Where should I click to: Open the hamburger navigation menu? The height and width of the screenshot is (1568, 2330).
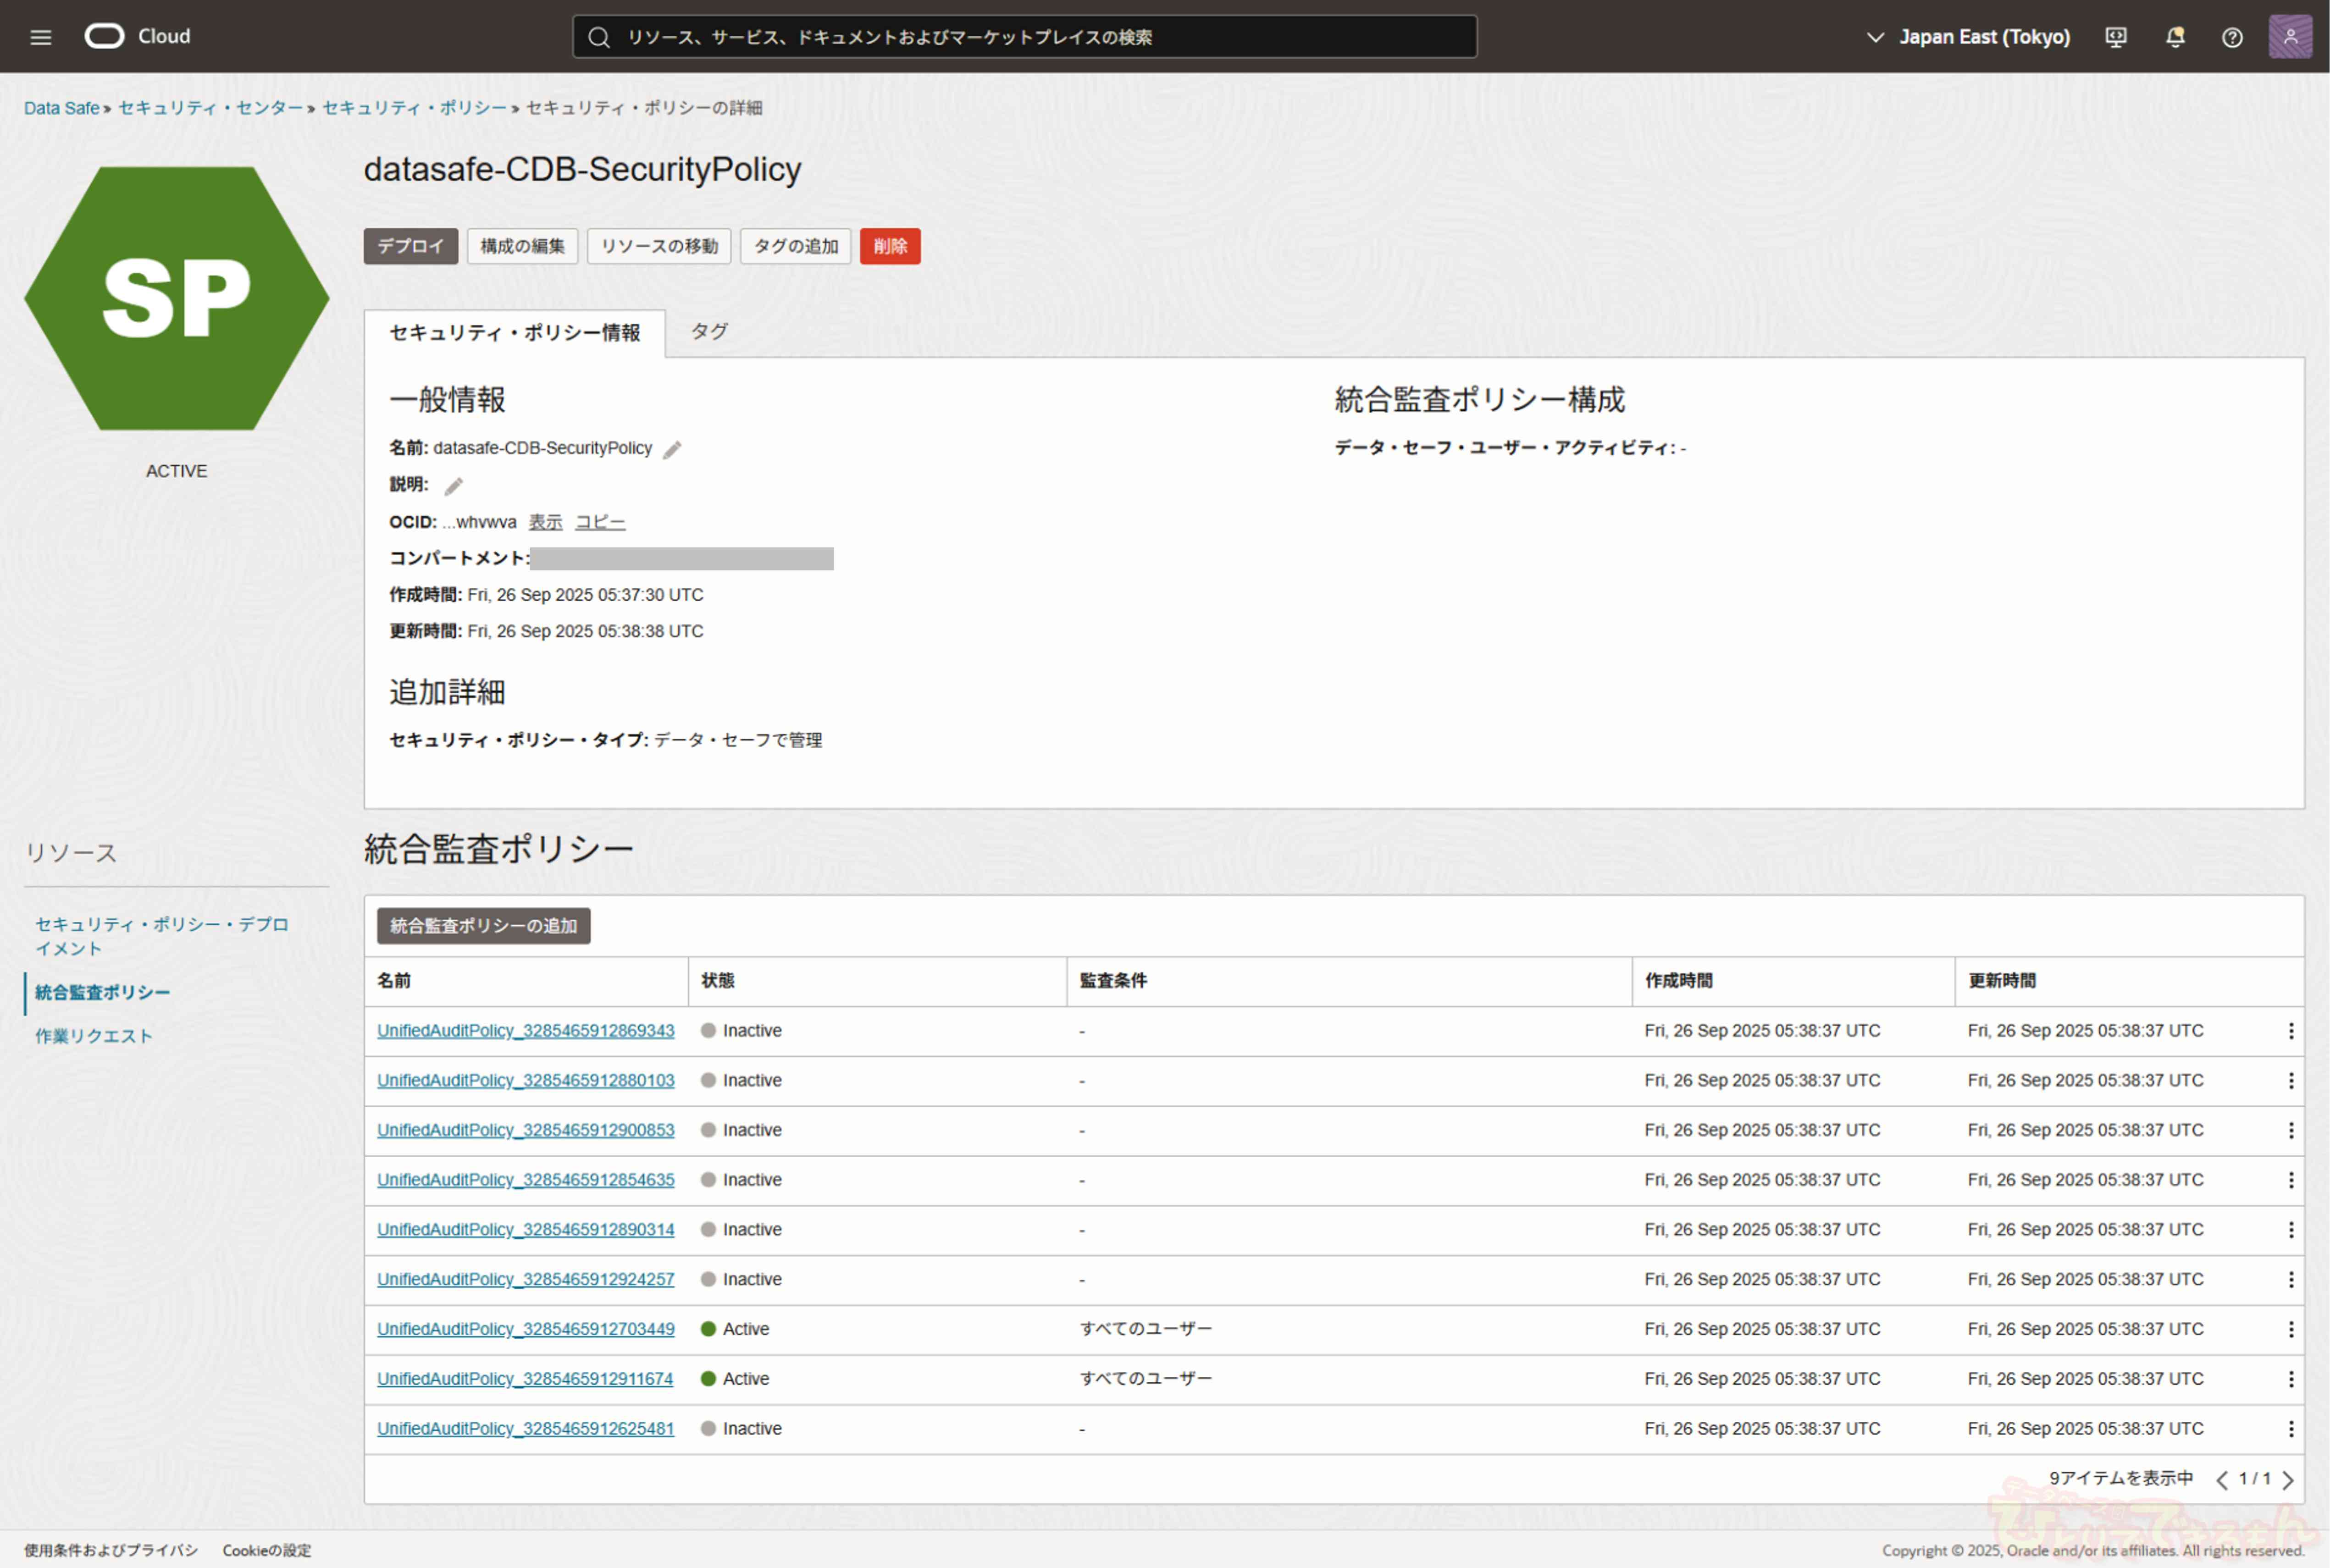(x=40, y=37)
